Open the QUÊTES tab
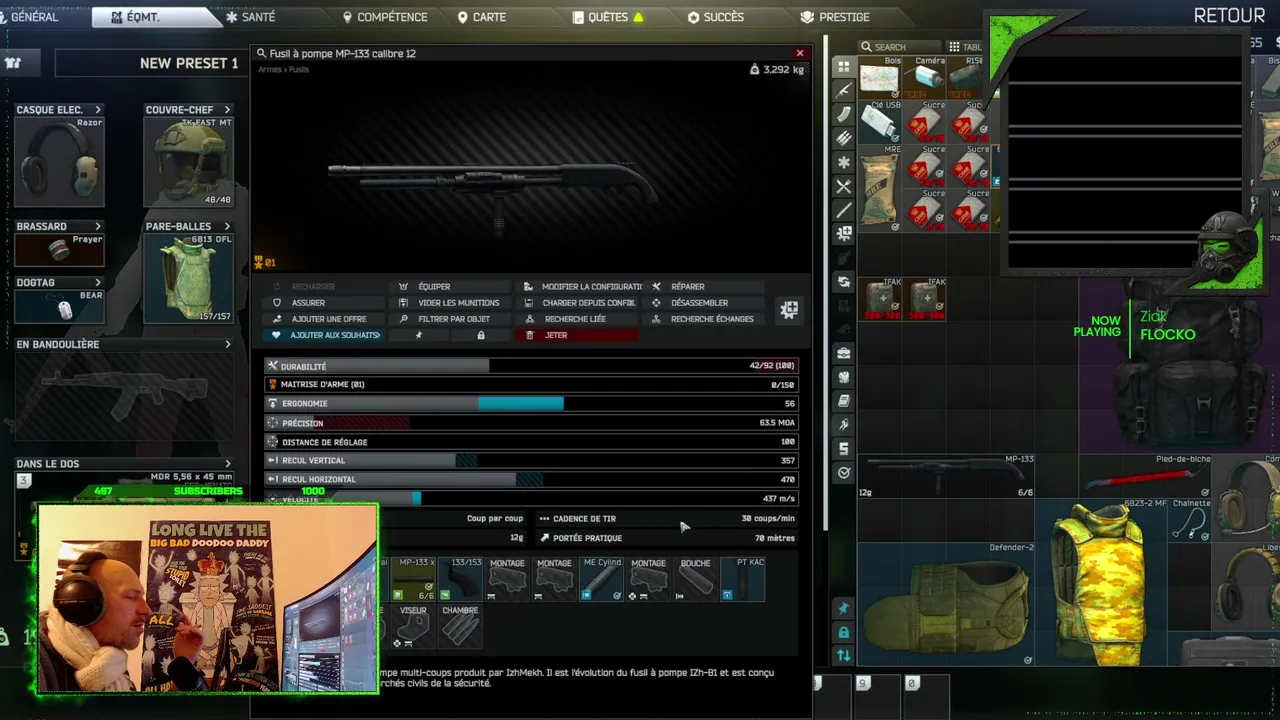 (608, 17)
